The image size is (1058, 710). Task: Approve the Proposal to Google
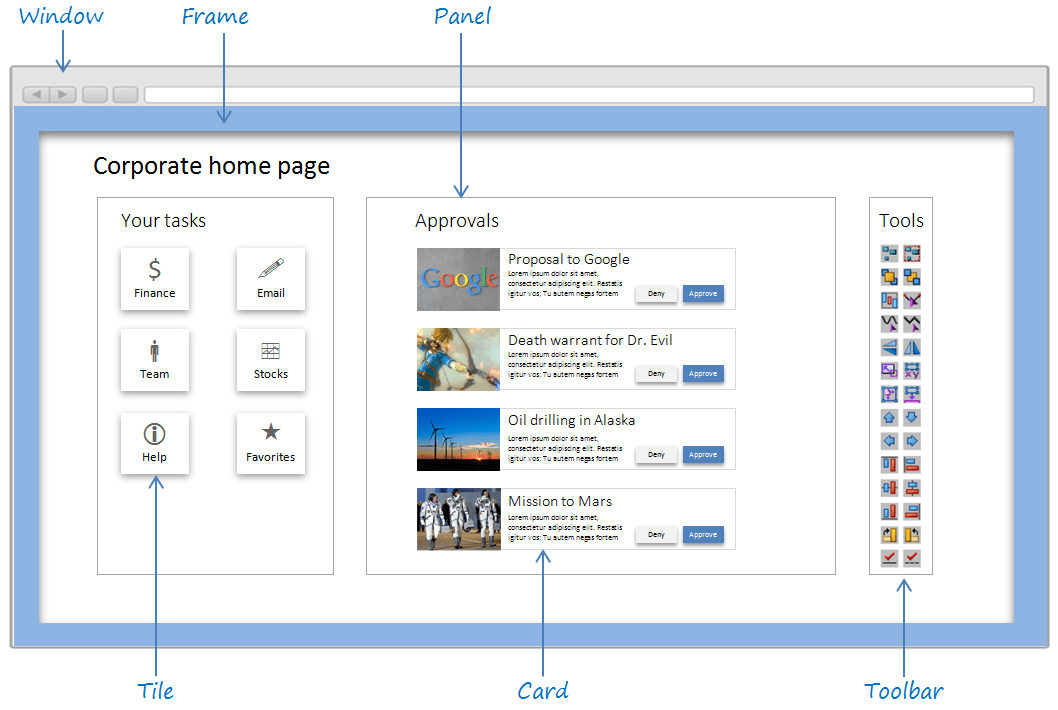pos(703,293)
